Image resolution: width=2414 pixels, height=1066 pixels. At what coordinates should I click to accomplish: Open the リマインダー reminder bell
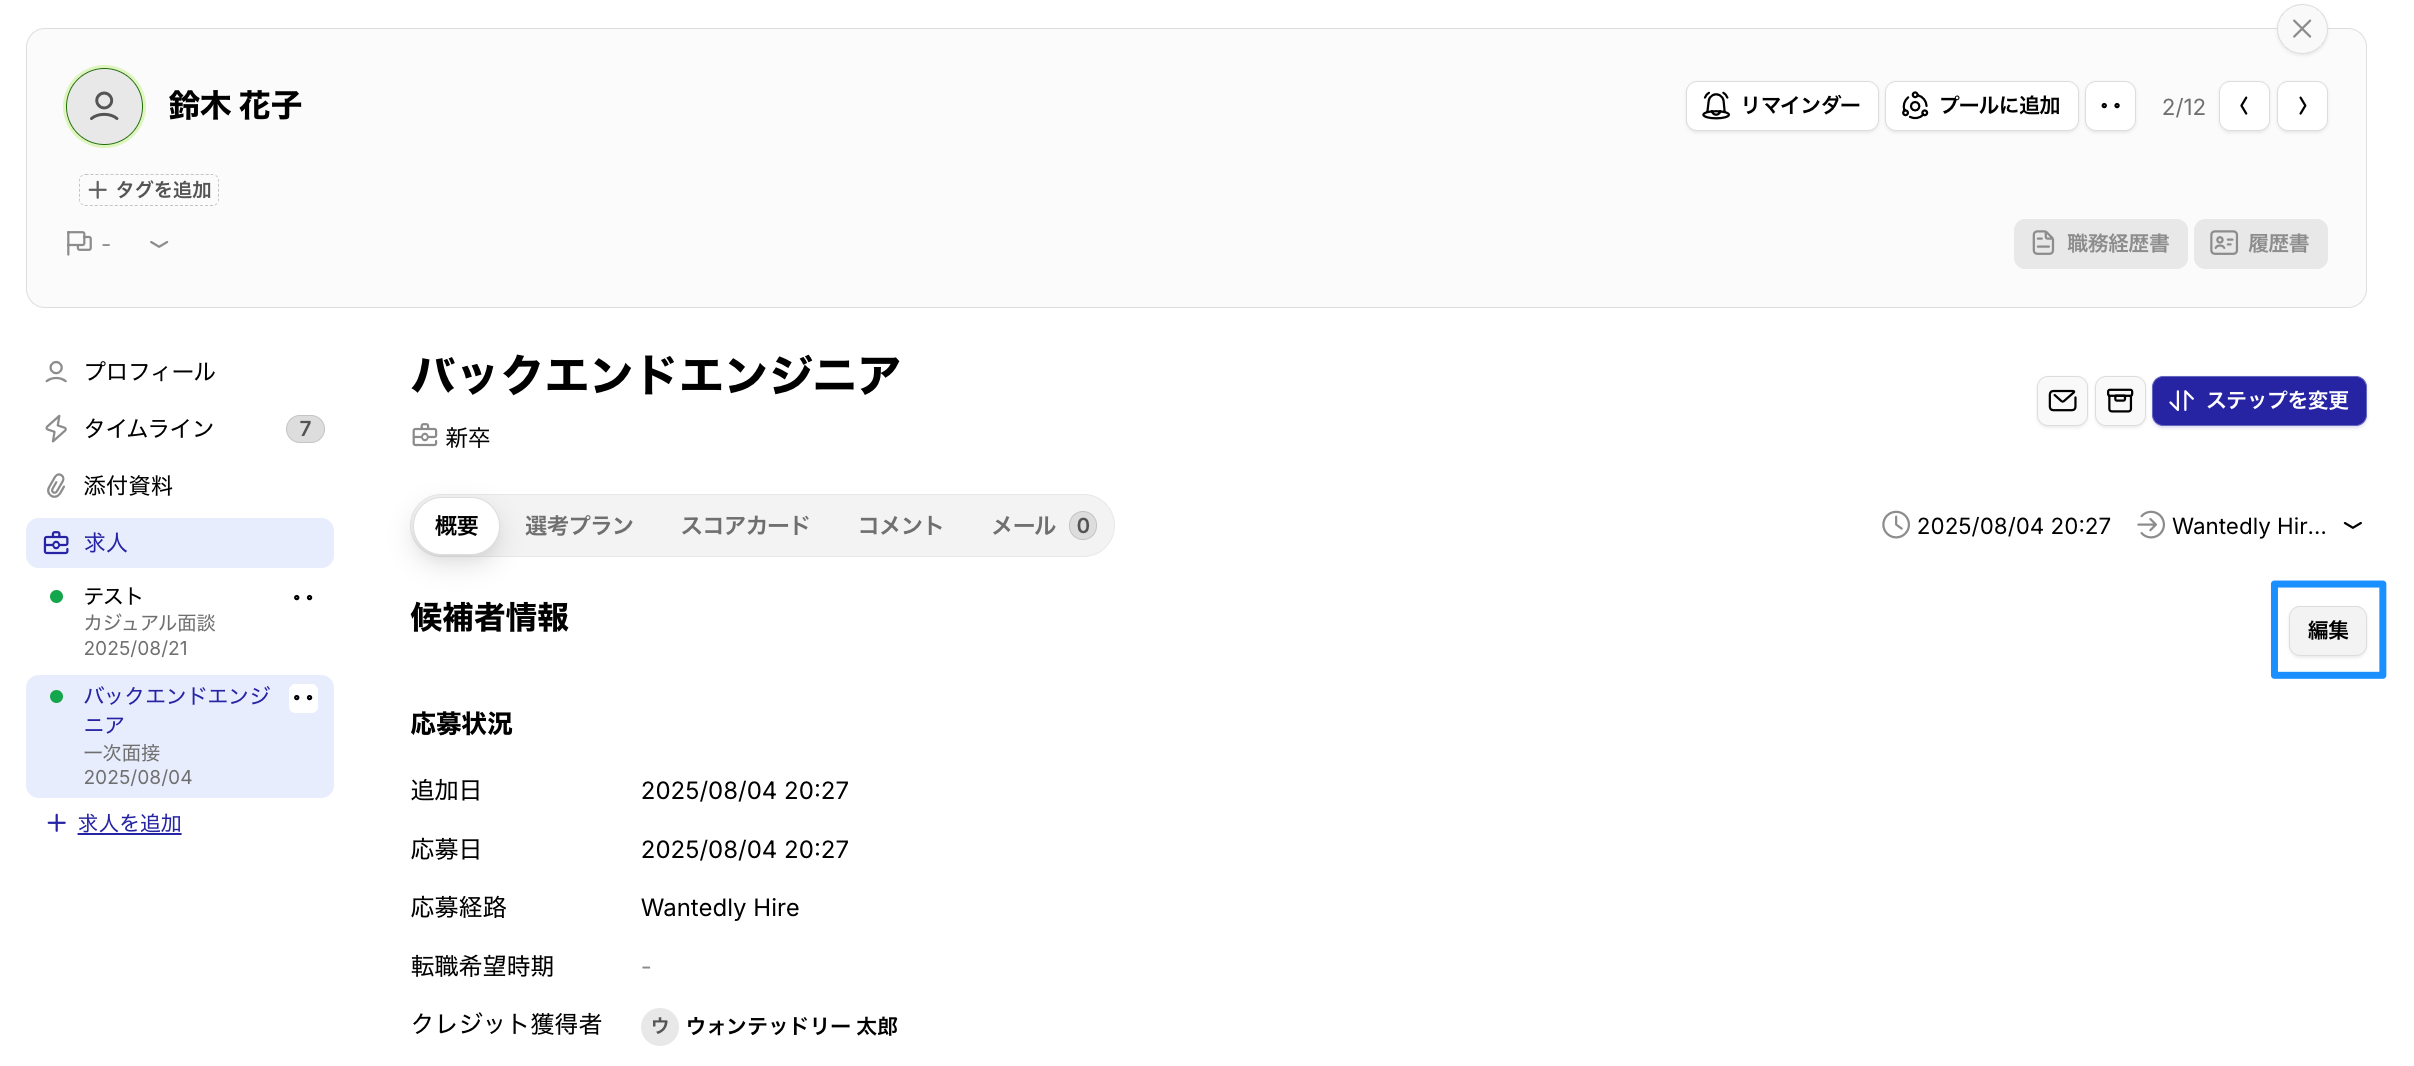1781,105
